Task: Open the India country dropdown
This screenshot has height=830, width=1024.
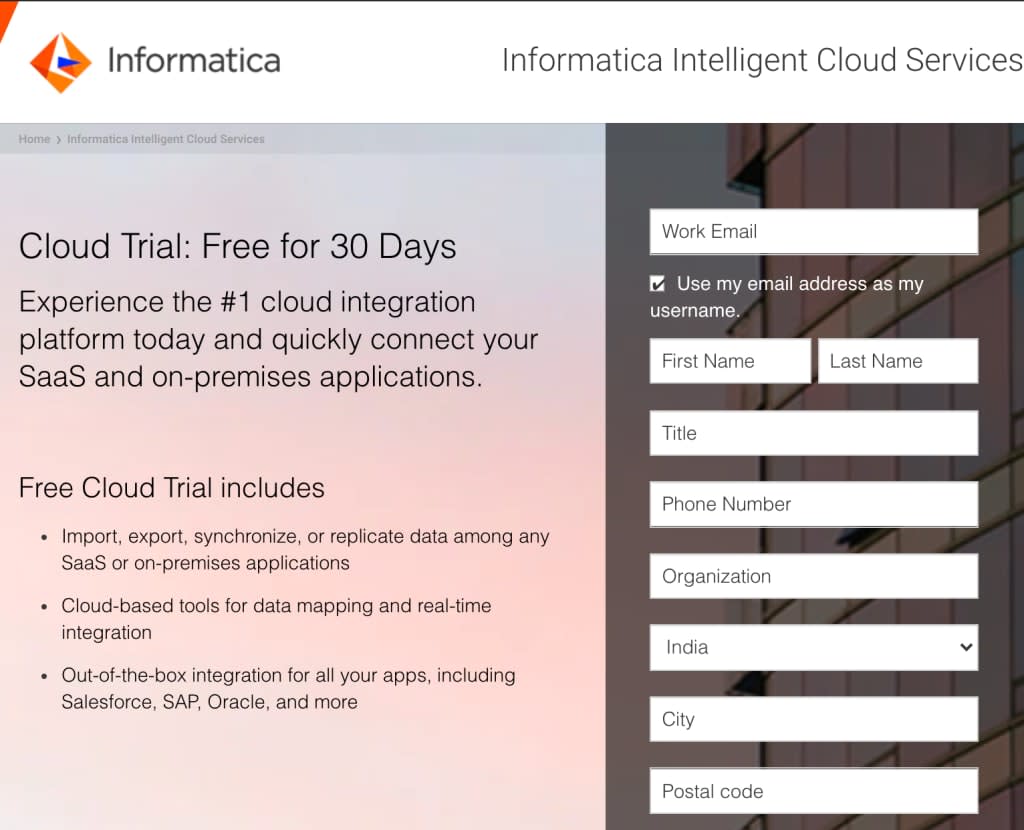Action: [814, 647]
